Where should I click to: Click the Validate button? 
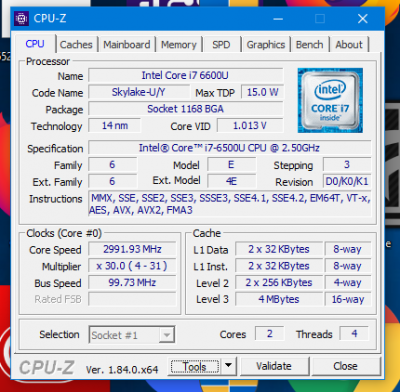coord(274,366)
